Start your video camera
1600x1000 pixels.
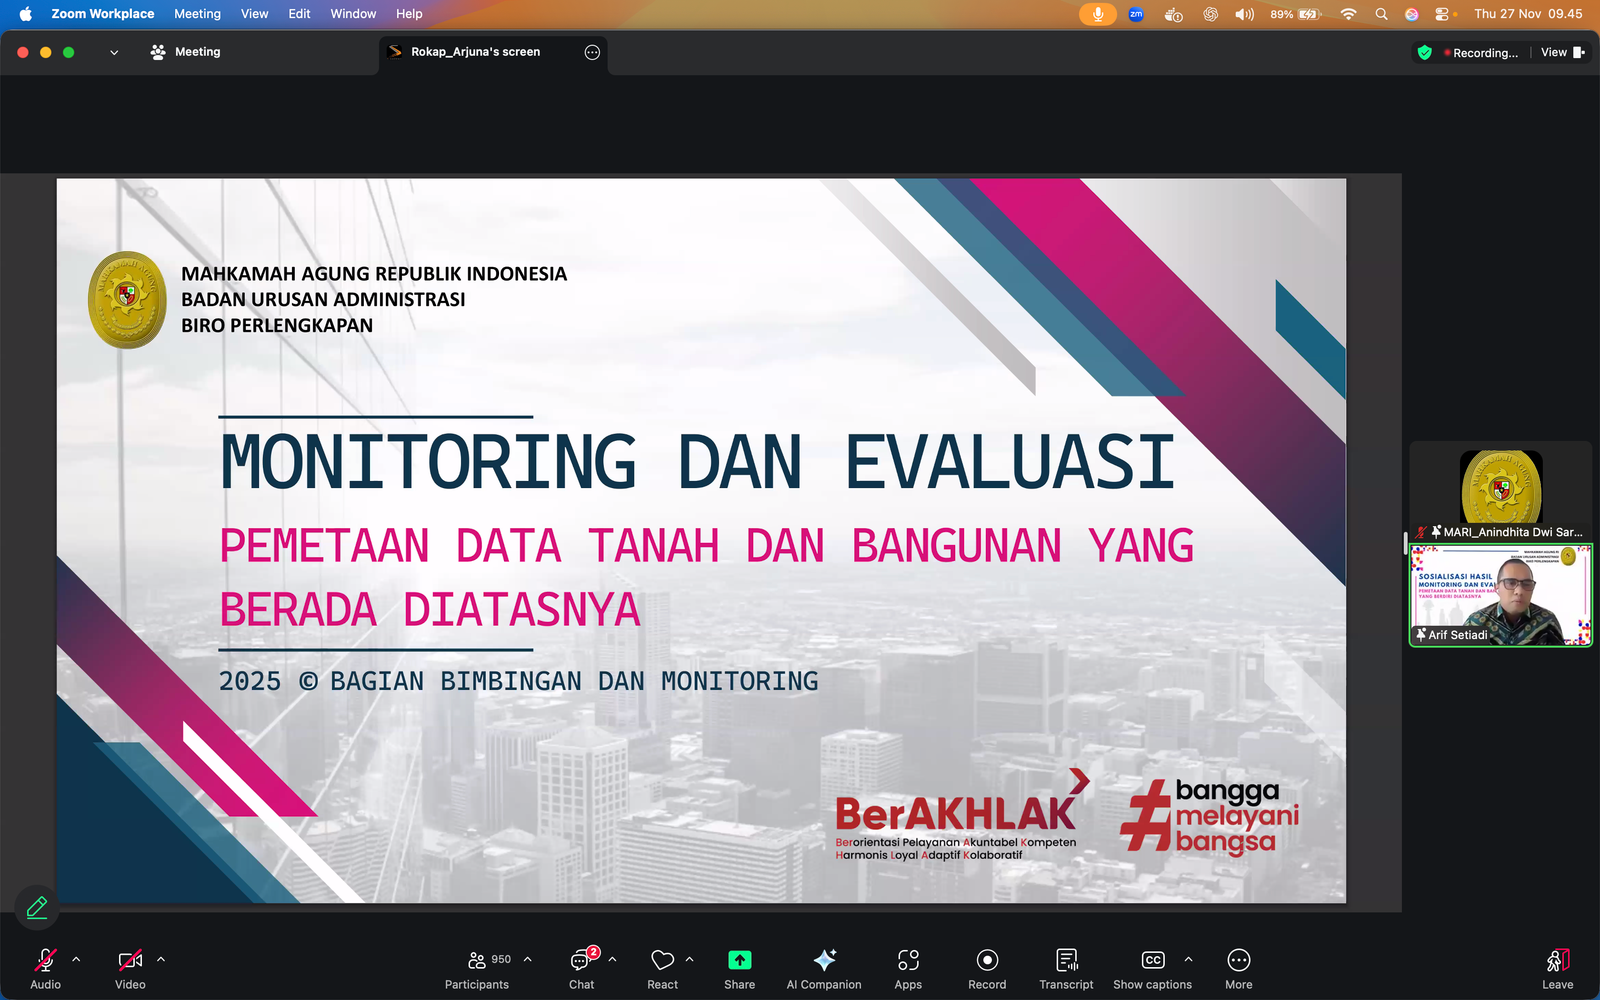[x=129, y=959]
